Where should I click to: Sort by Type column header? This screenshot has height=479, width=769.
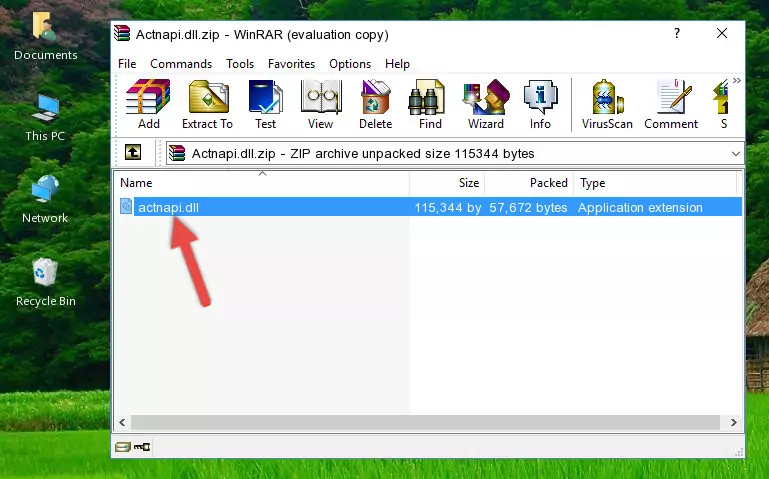click(x=655, y=183)
